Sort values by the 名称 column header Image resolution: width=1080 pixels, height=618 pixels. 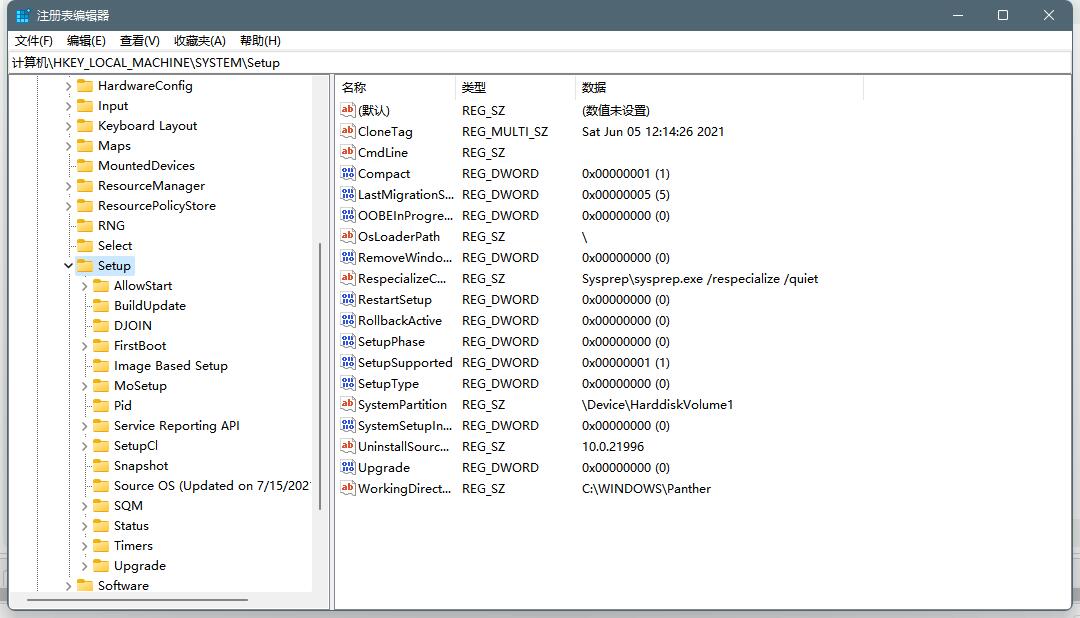coord(395,87)
